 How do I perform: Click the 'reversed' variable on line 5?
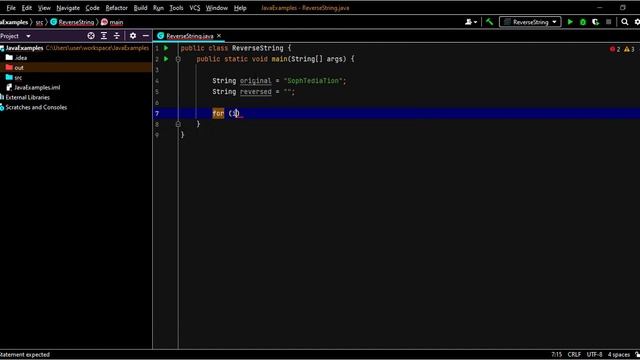pos(256,92)
